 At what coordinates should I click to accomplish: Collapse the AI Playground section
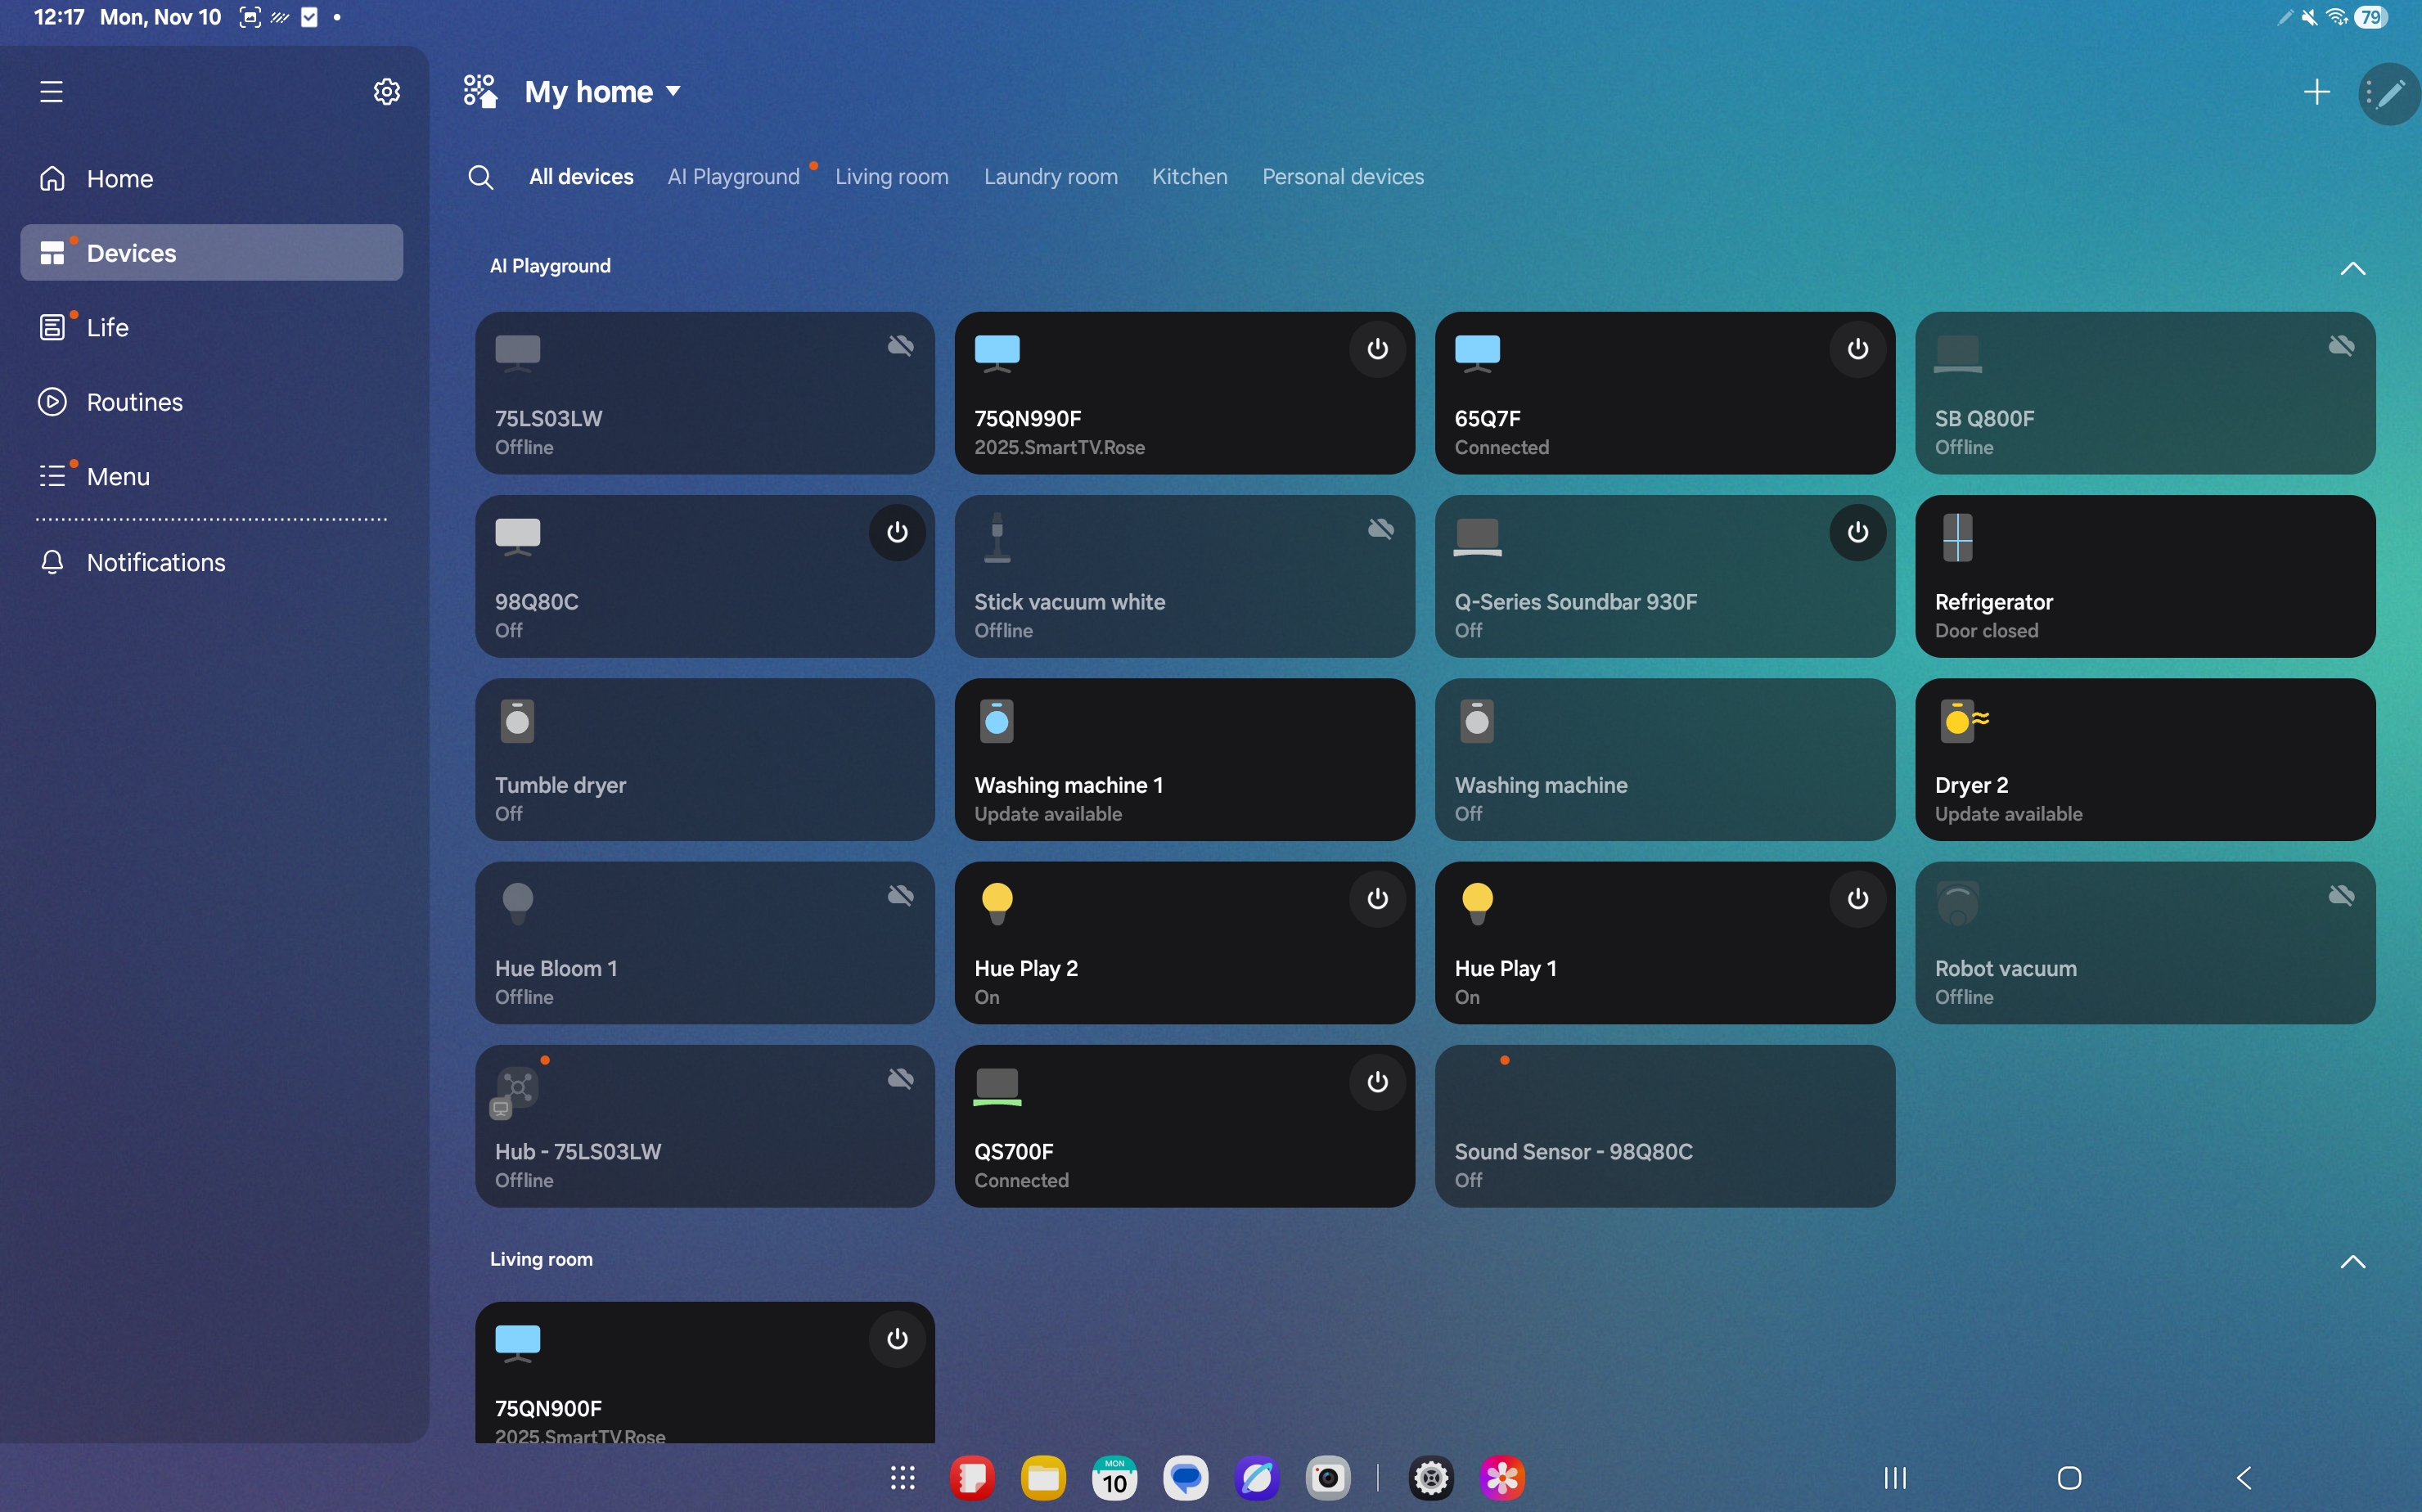[x=2352, y=268]
